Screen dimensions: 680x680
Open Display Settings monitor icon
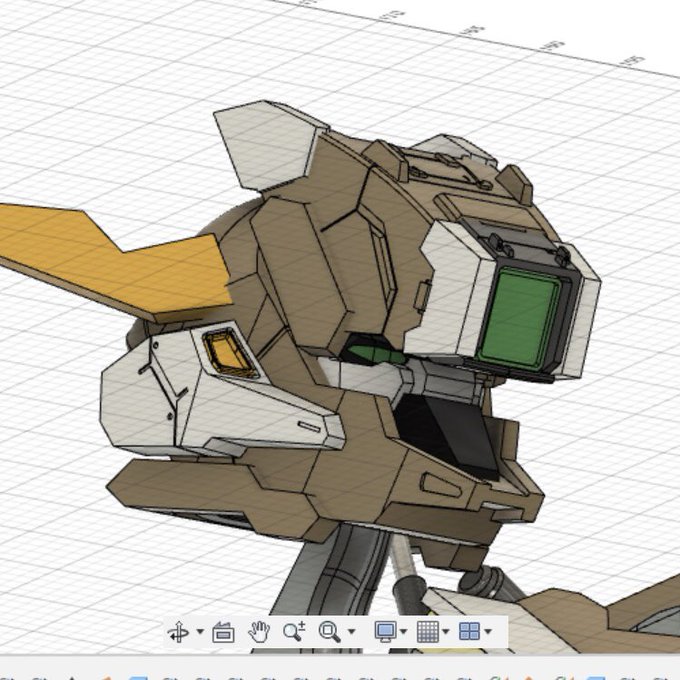[386, 631]
